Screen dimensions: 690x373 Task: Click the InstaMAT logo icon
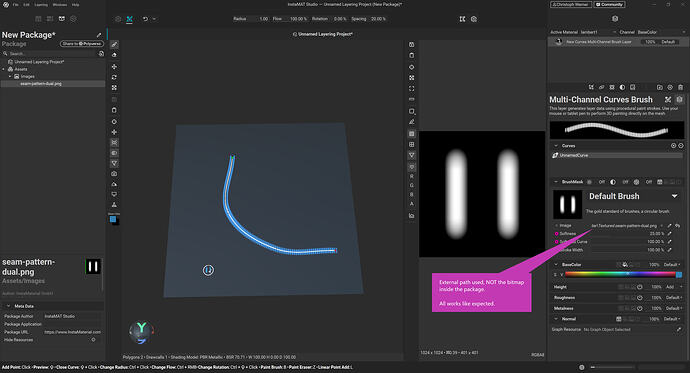[6, 4]
